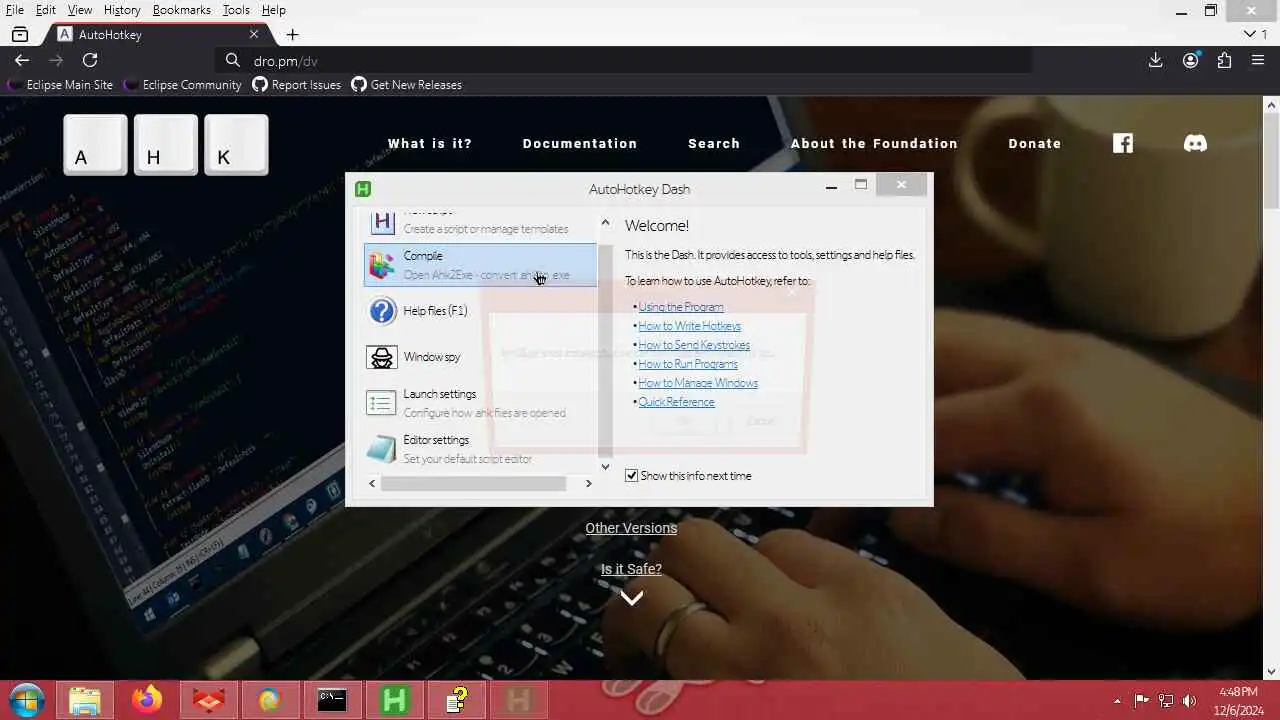Toggle Show this info next time checkbox
1280x720 pixels.
631,475
